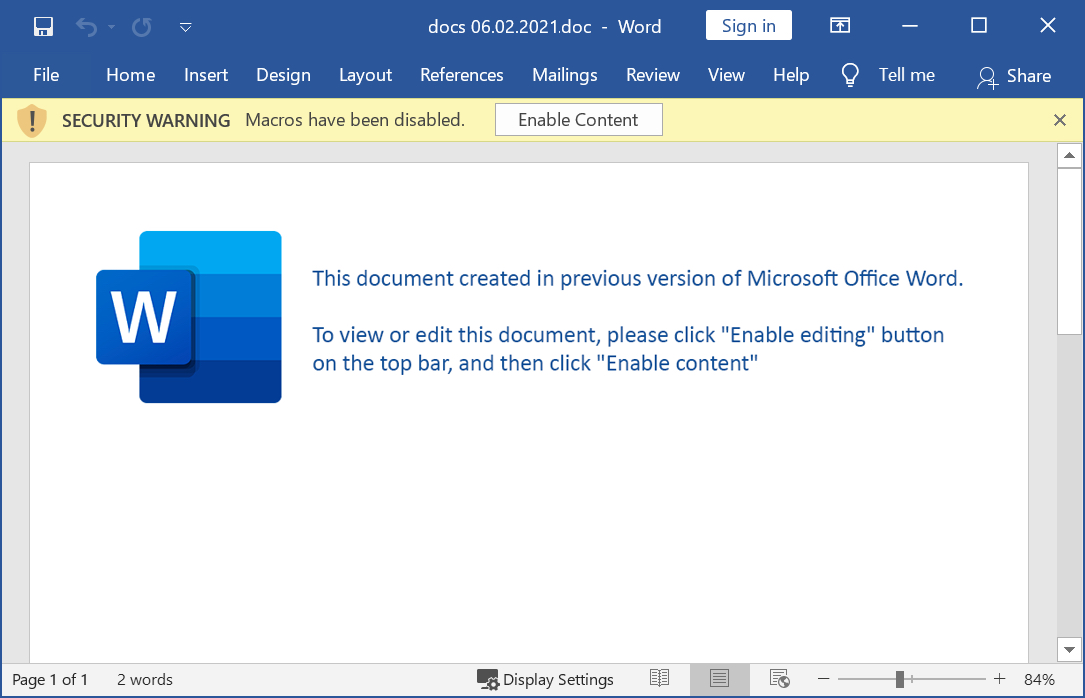Select the View tab
This screenshot has width=1085, height=698.
point(727,75)
